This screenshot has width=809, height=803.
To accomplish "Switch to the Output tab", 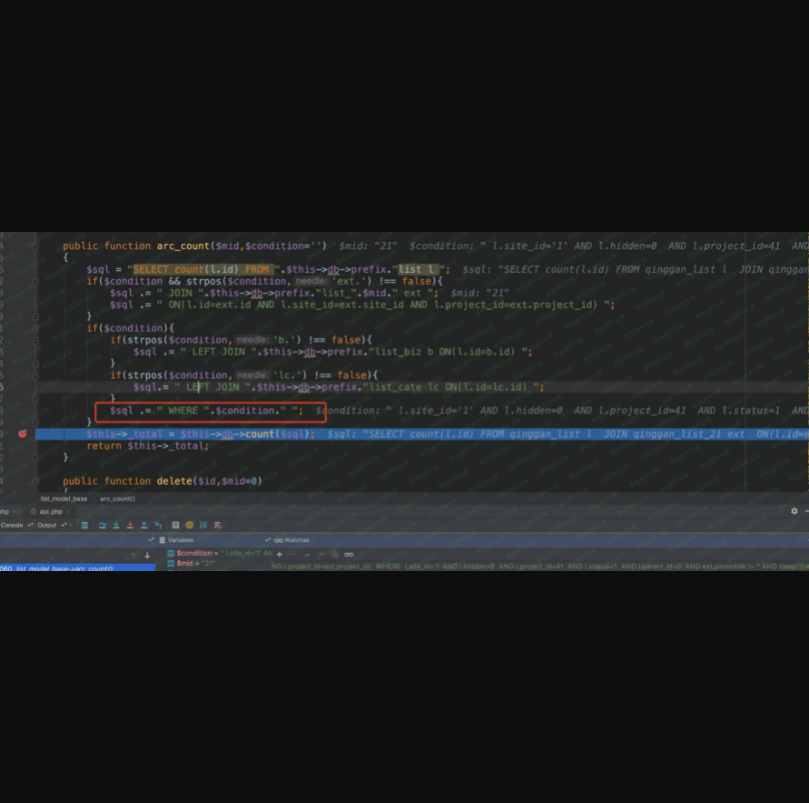I will click(x=46, y=525).
